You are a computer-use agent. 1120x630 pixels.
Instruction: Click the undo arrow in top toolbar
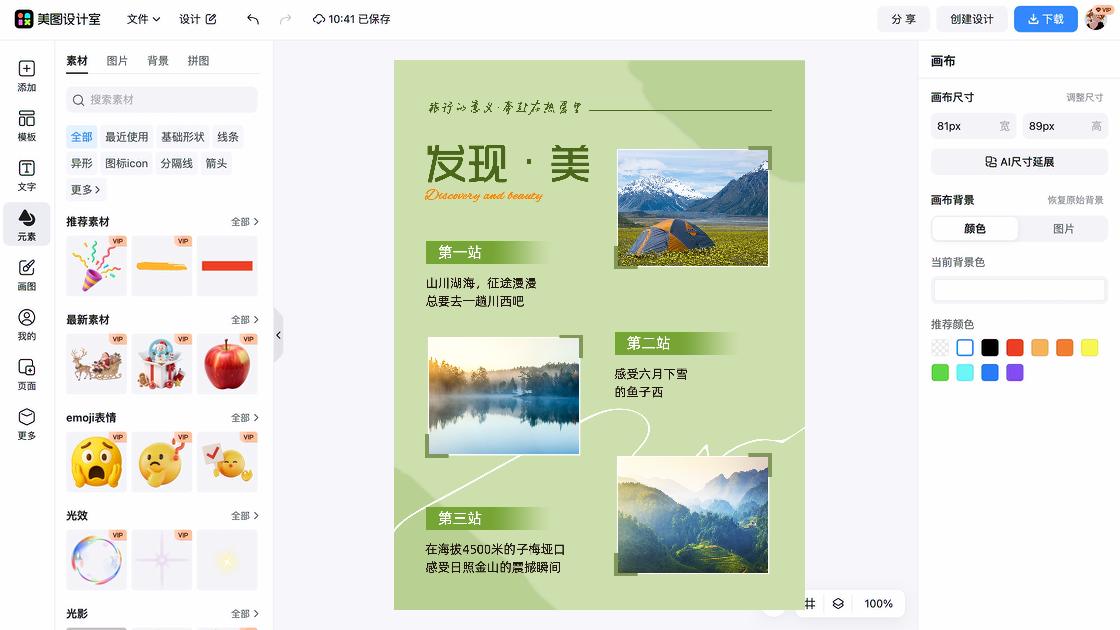253,19
